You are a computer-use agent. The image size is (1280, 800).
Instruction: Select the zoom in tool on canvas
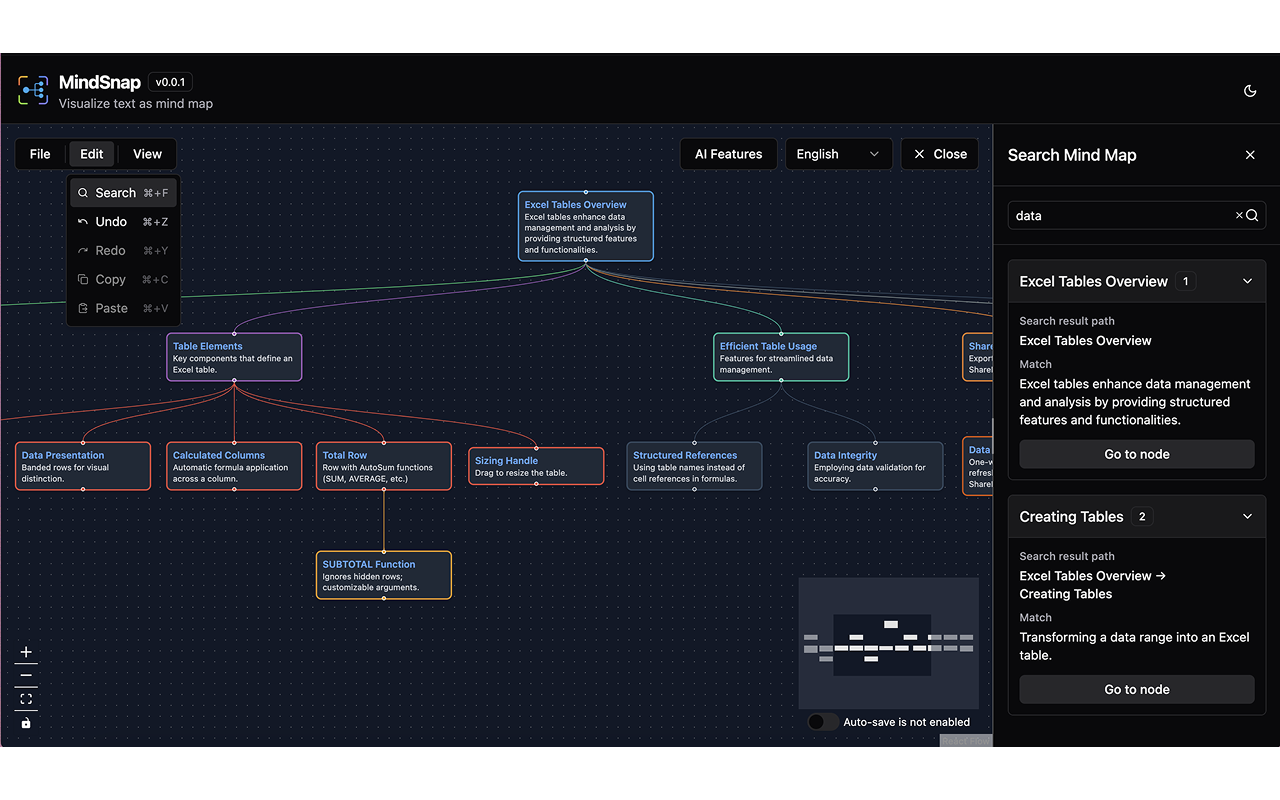pyautogui.click(x=26, y=652)
